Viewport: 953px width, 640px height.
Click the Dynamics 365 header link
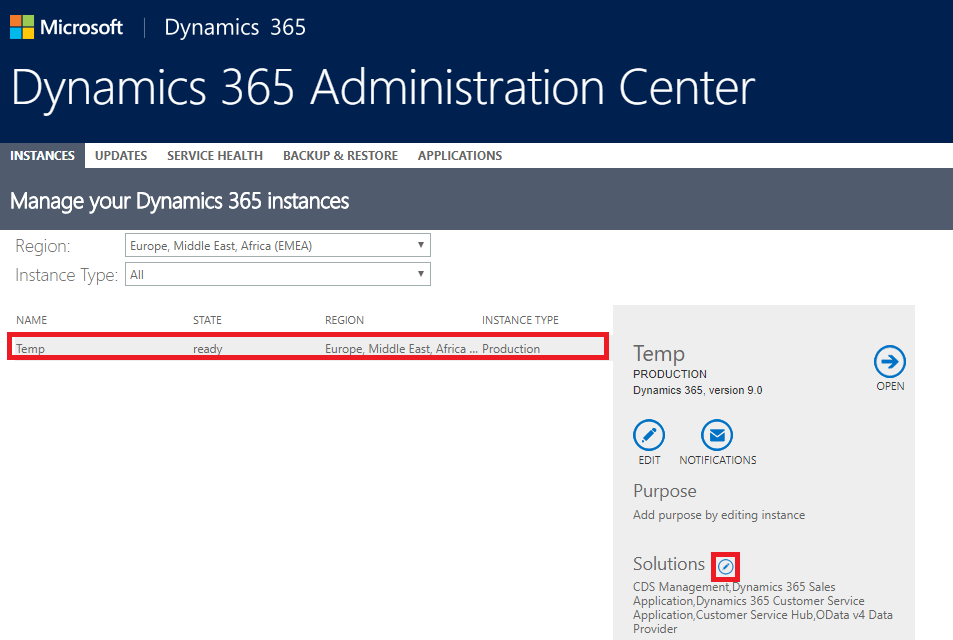coord(235,27)
